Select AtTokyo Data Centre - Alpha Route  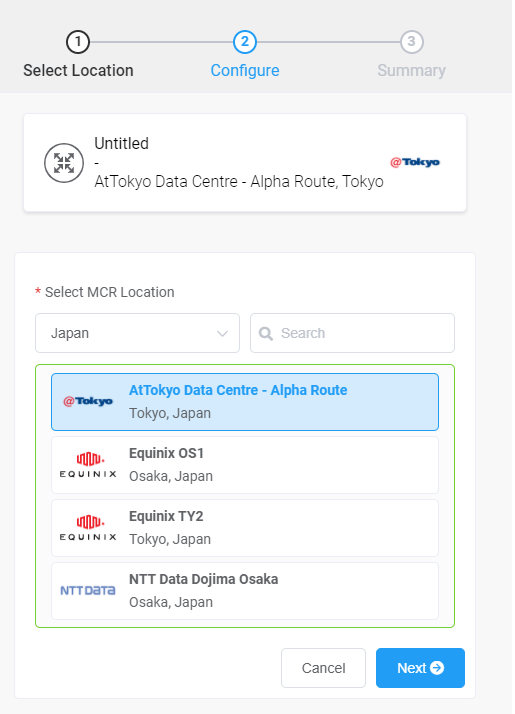tap(245, 402)
